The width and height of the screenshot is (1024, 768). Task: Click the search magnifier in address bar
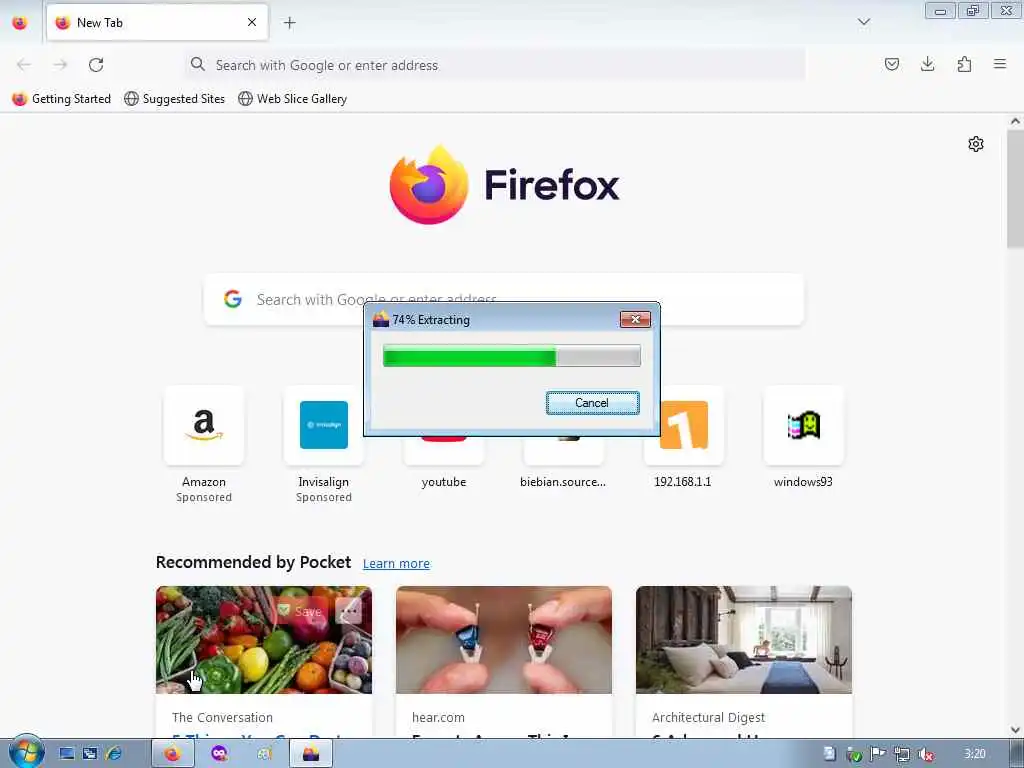197,64
